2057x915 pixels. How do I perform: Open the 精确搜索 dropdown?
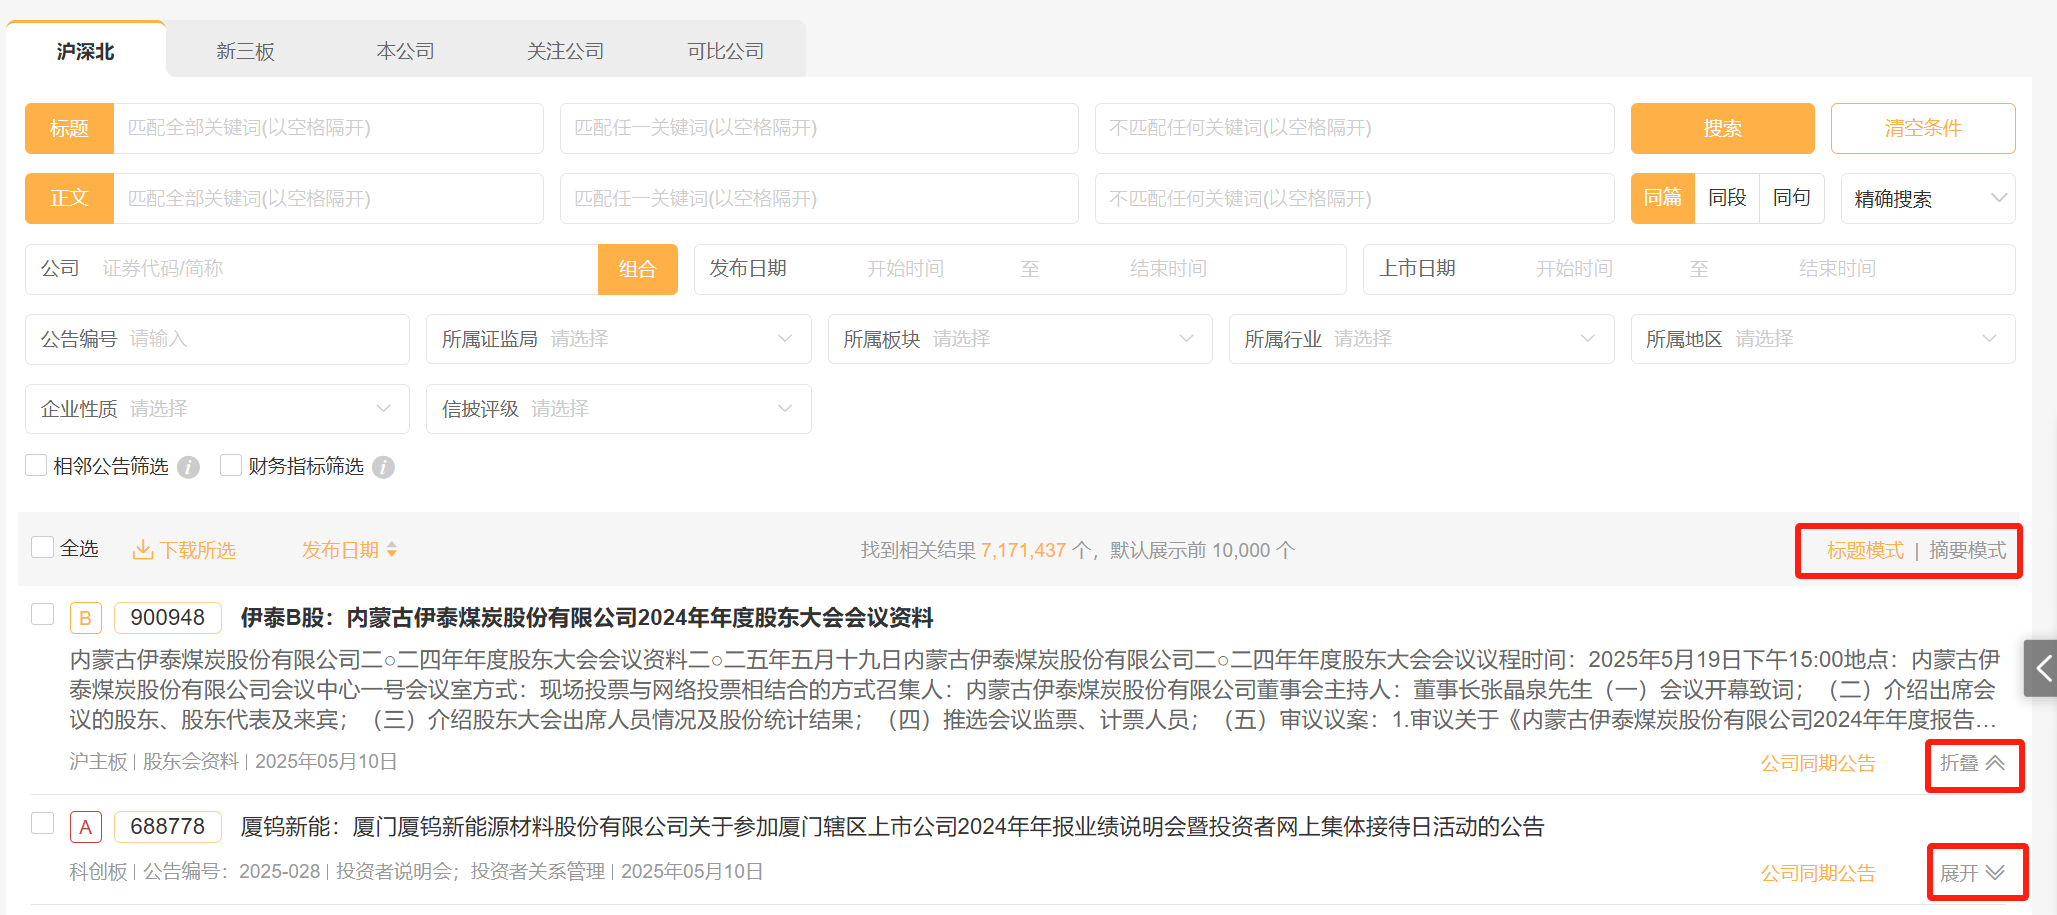(x=1928, y=198)
